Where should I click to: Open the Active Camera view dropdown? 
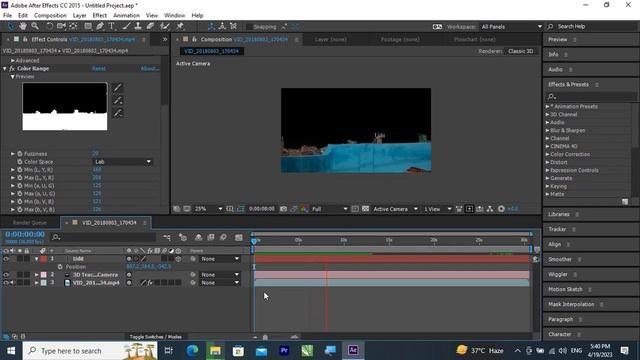pos(395,209)
